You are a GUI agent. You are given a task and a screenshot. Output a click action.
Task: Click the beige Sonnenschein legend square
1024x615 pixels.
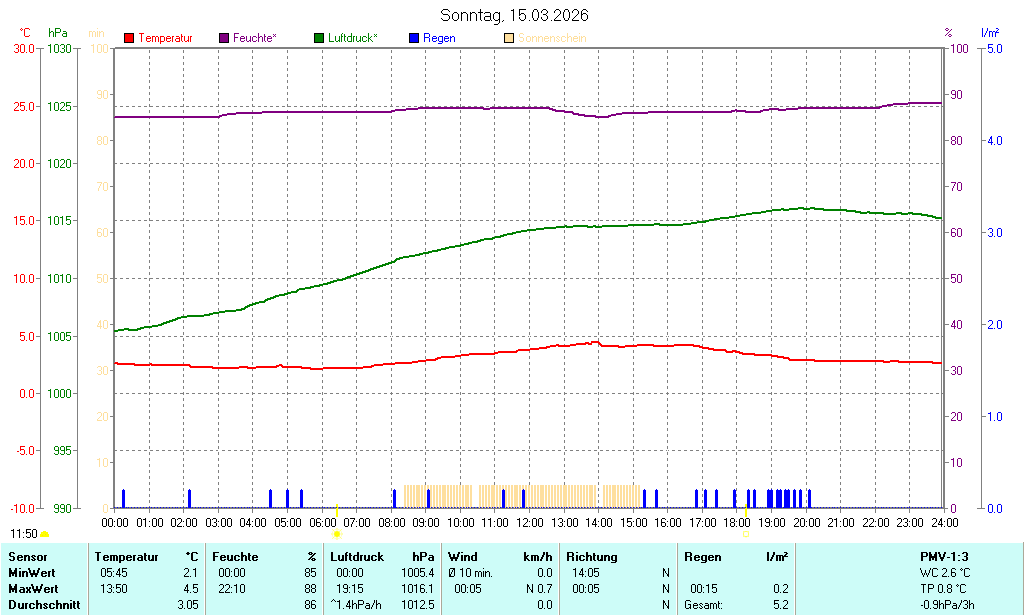coord(509,38)
